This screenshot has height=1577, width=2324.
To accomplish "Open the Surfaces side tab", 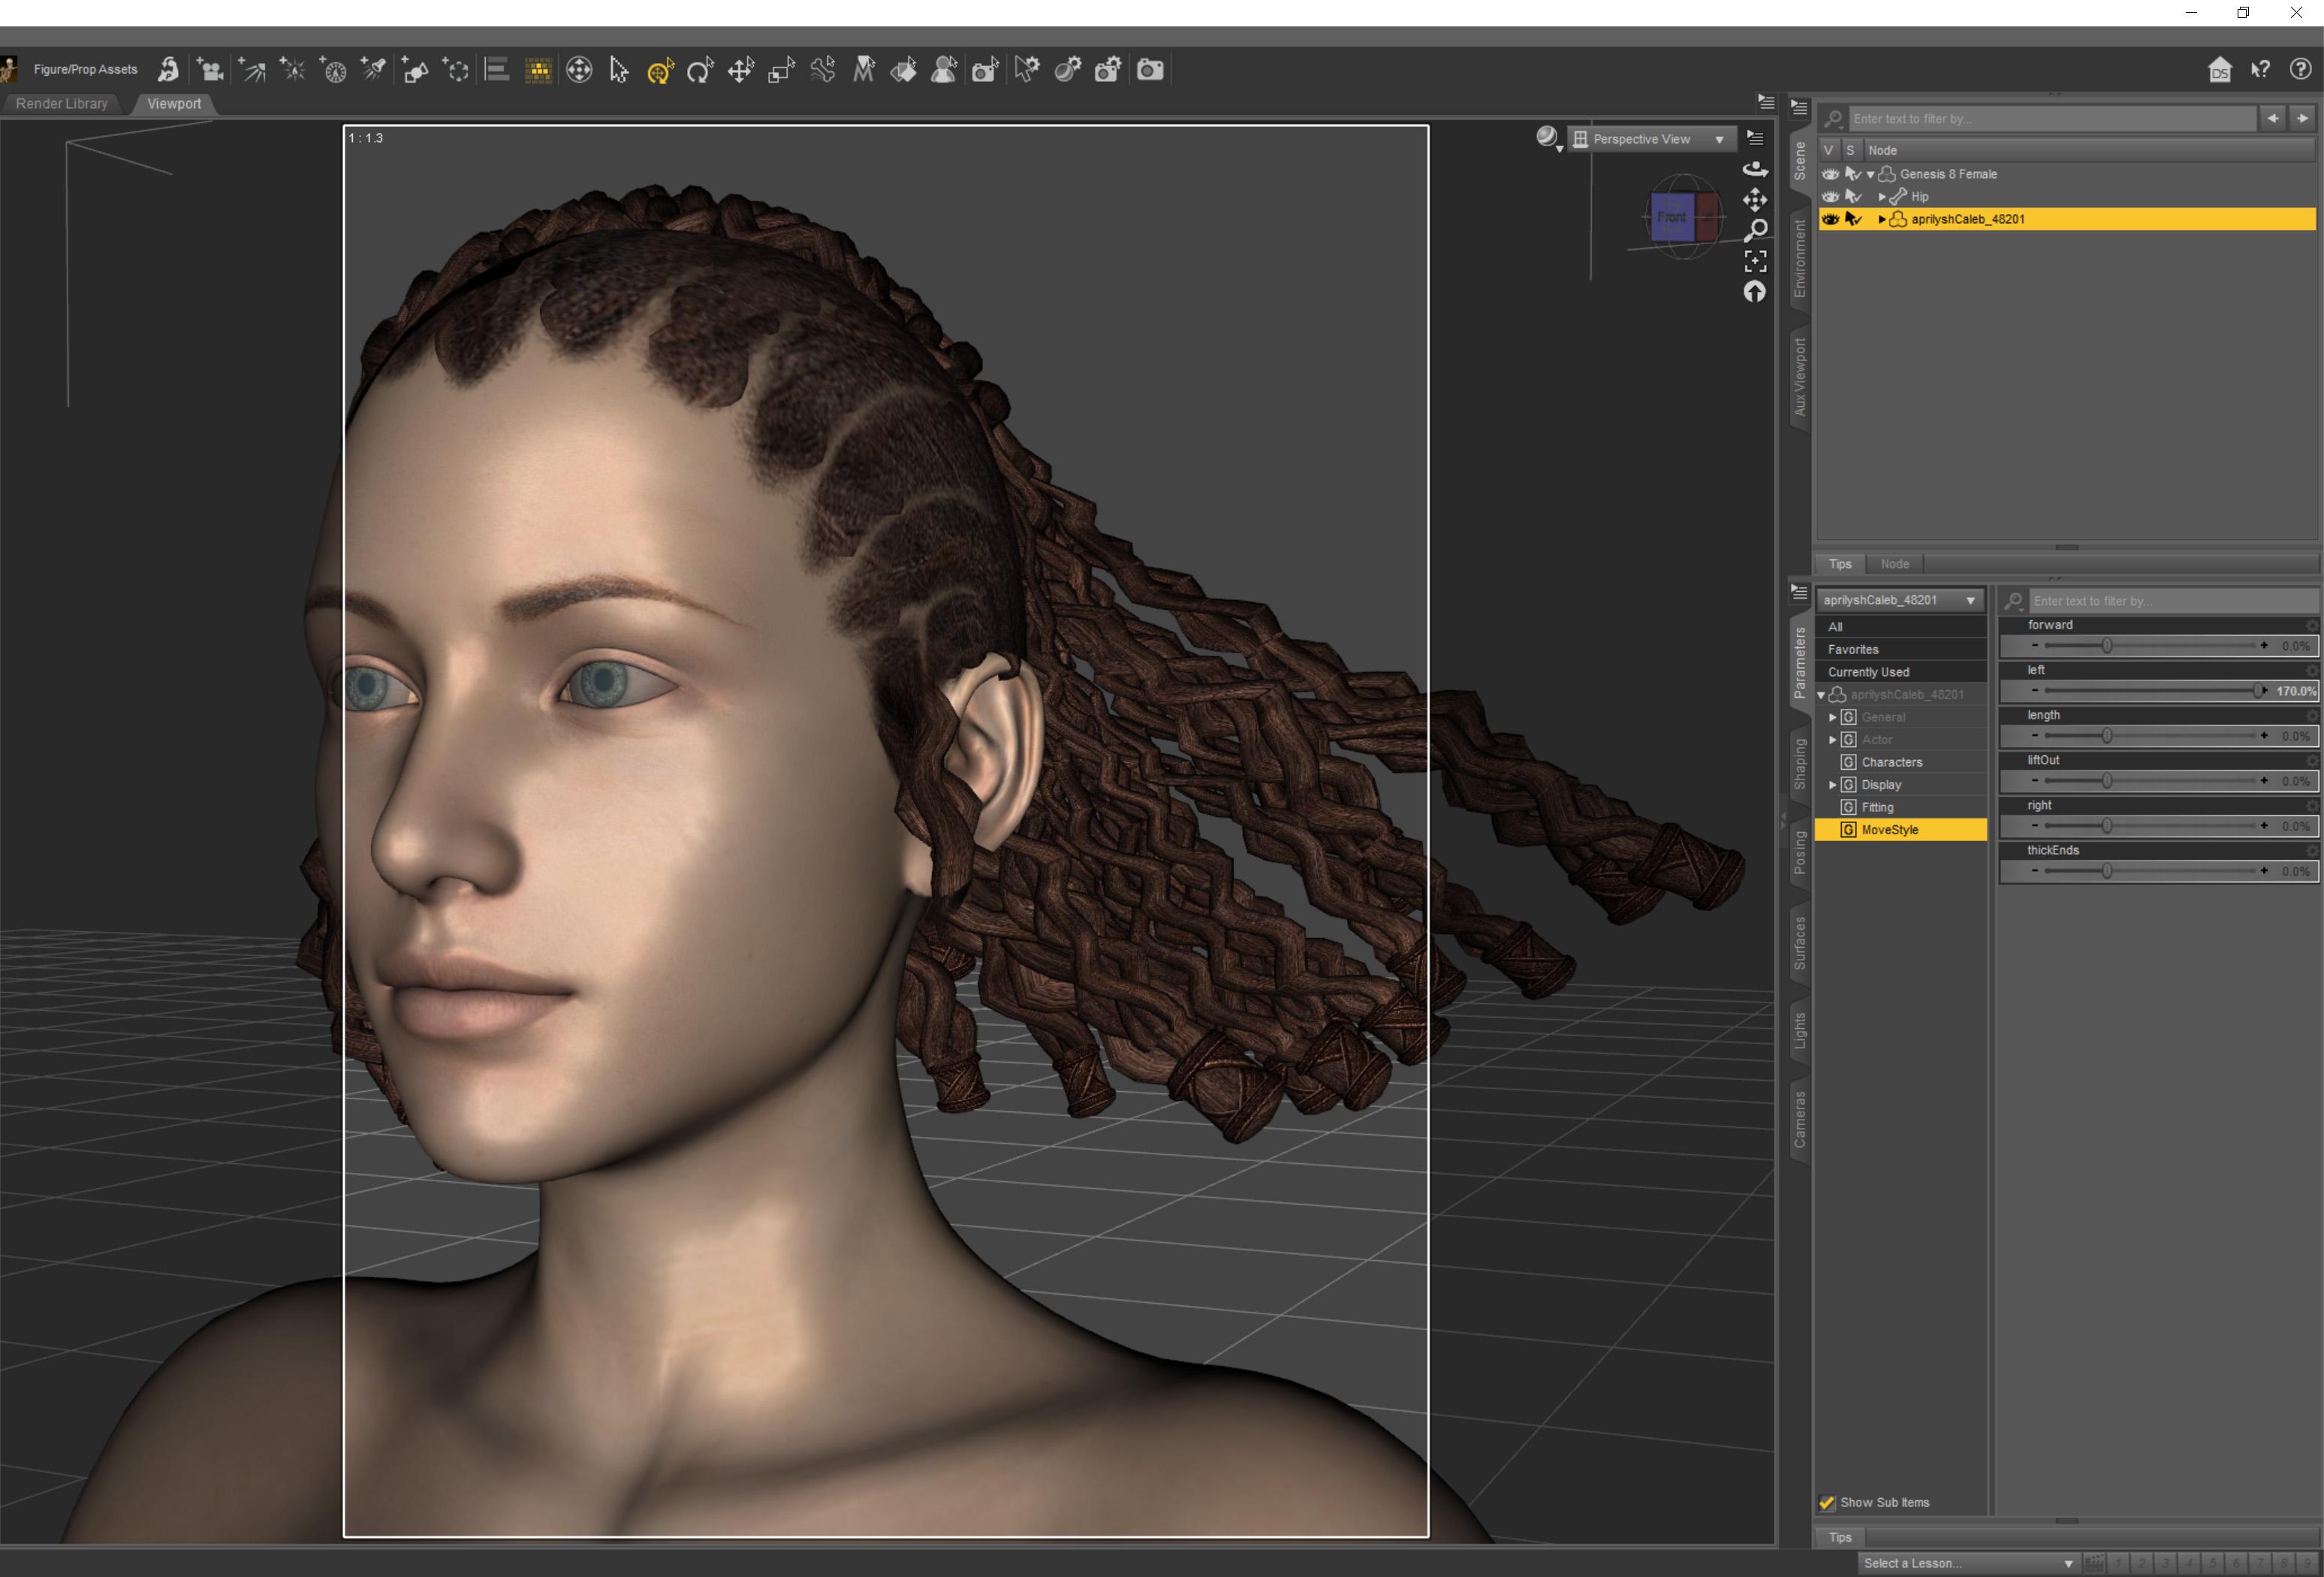I will [x=1800, y=942].
